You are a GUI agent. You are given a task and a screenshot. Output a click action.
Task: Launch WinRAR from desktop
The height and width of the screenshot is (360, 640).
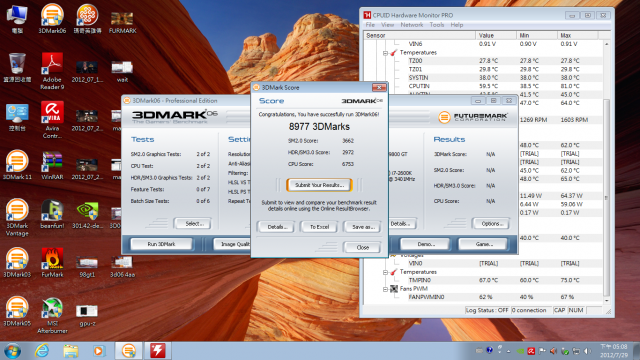(52, 166)
